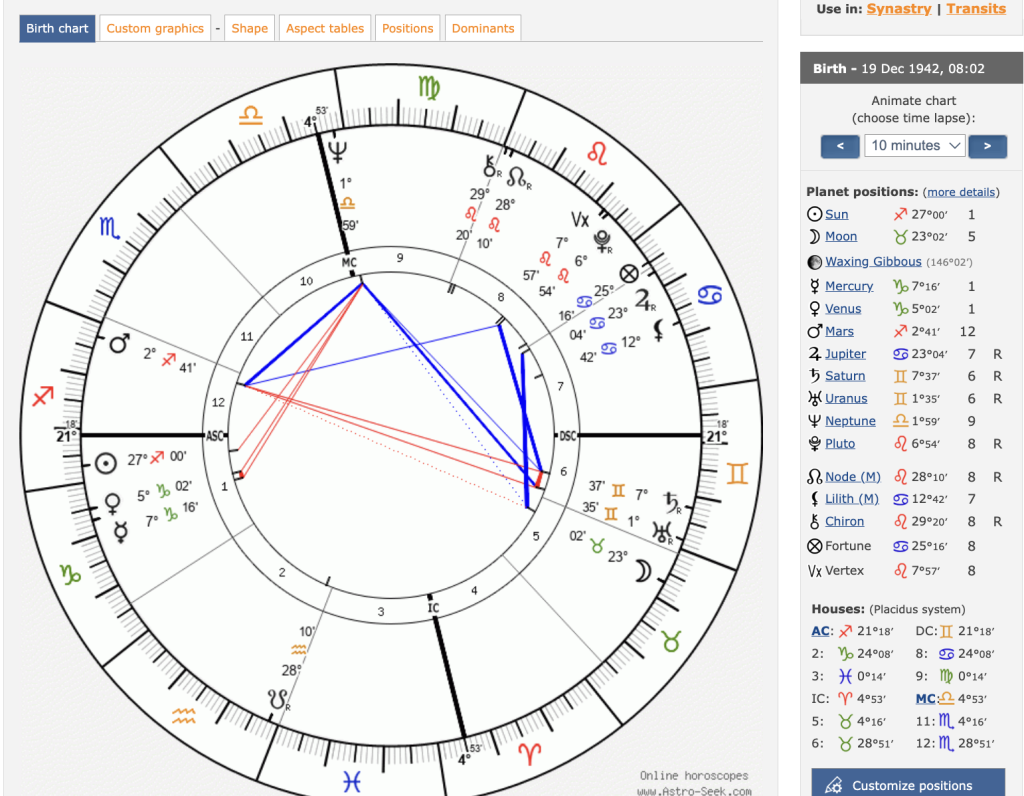
Task: Open the Synastry link
Action: 898,9
